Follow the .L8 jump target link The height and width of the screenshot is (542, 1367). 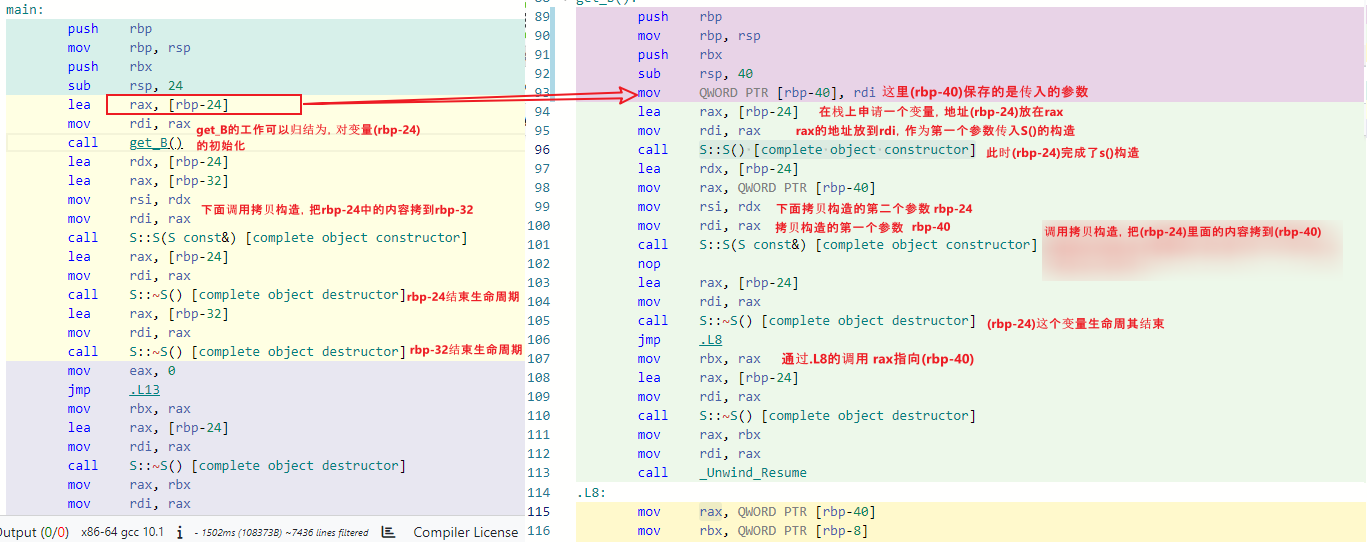pyautogui.click(x=710, y=340)
